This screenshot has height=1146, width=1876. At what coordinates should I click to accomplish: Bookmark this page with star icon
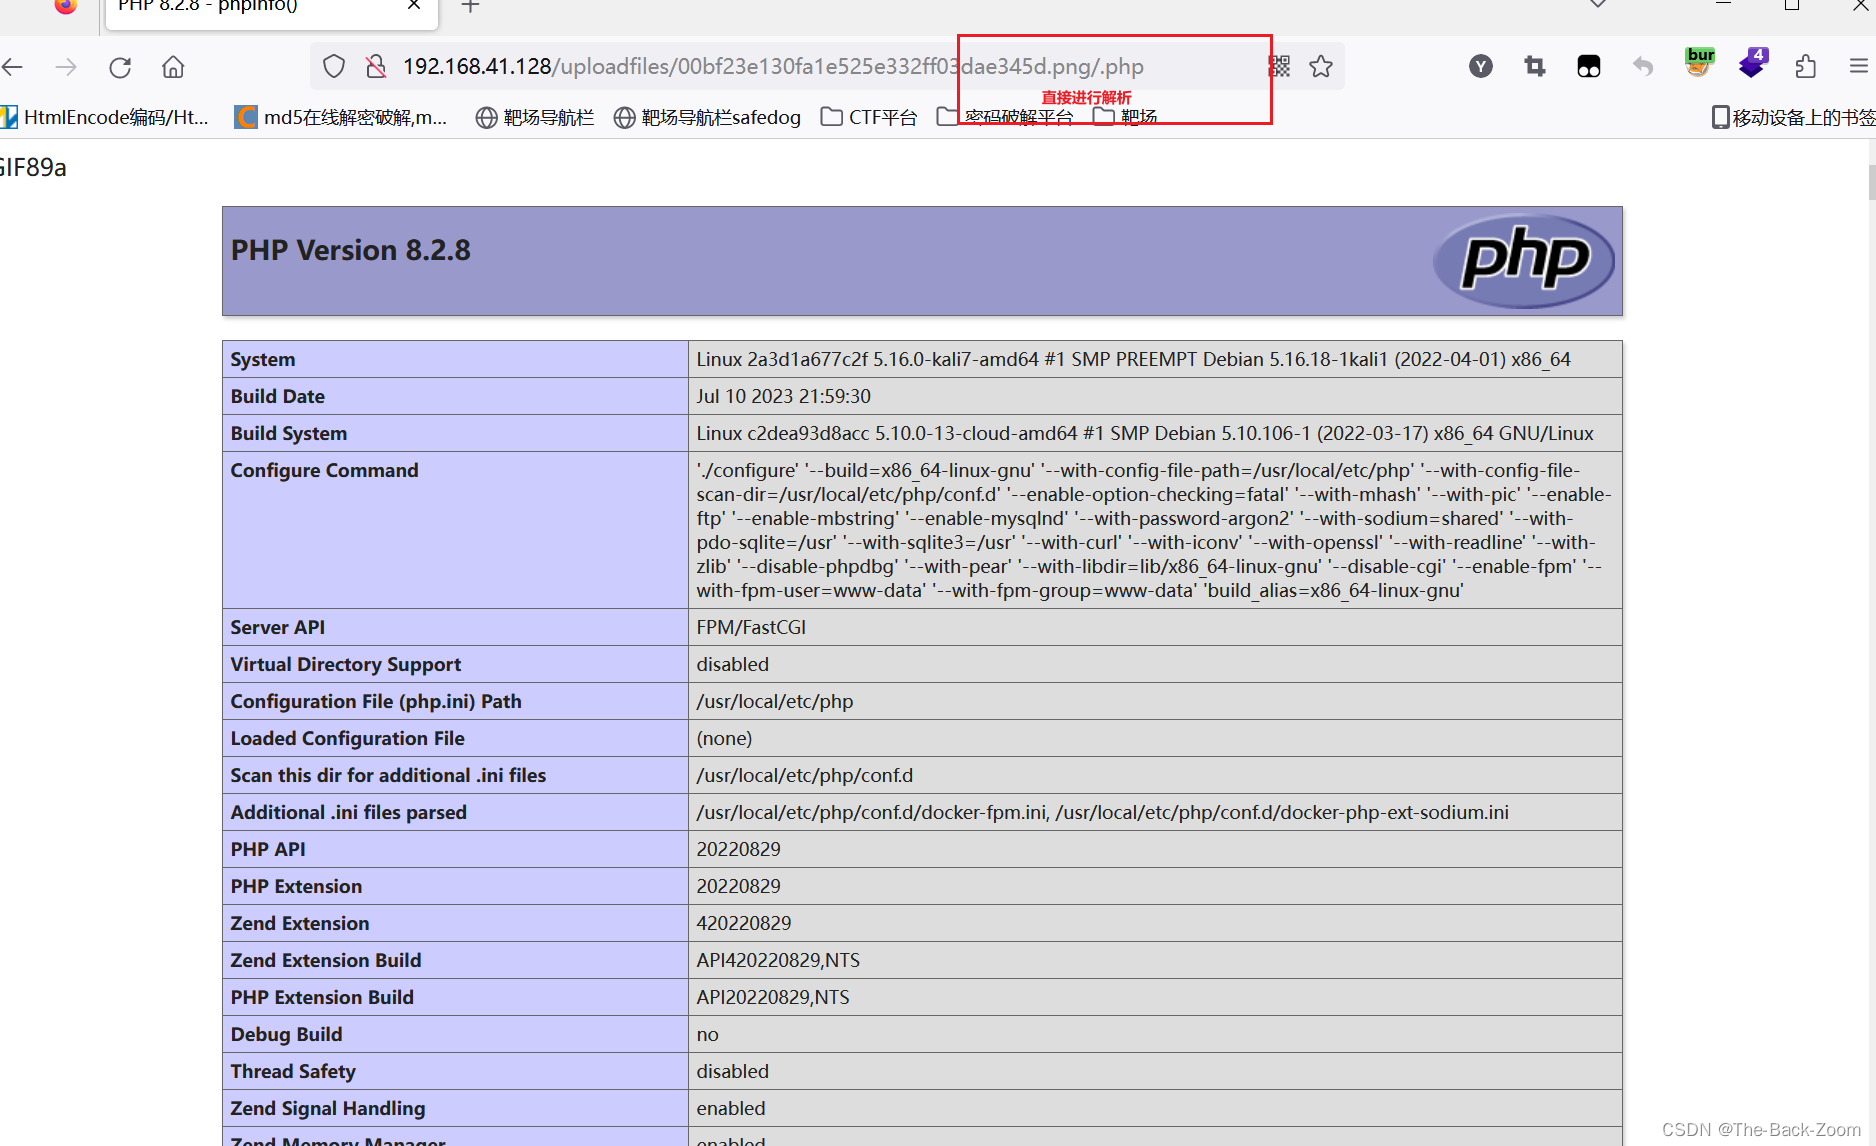(1321, 67)
